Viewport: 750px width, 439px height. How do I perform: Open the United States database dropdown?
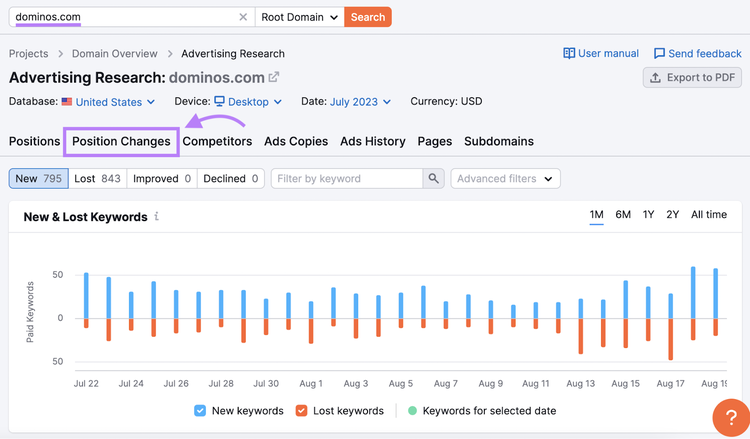pos(115,102)
